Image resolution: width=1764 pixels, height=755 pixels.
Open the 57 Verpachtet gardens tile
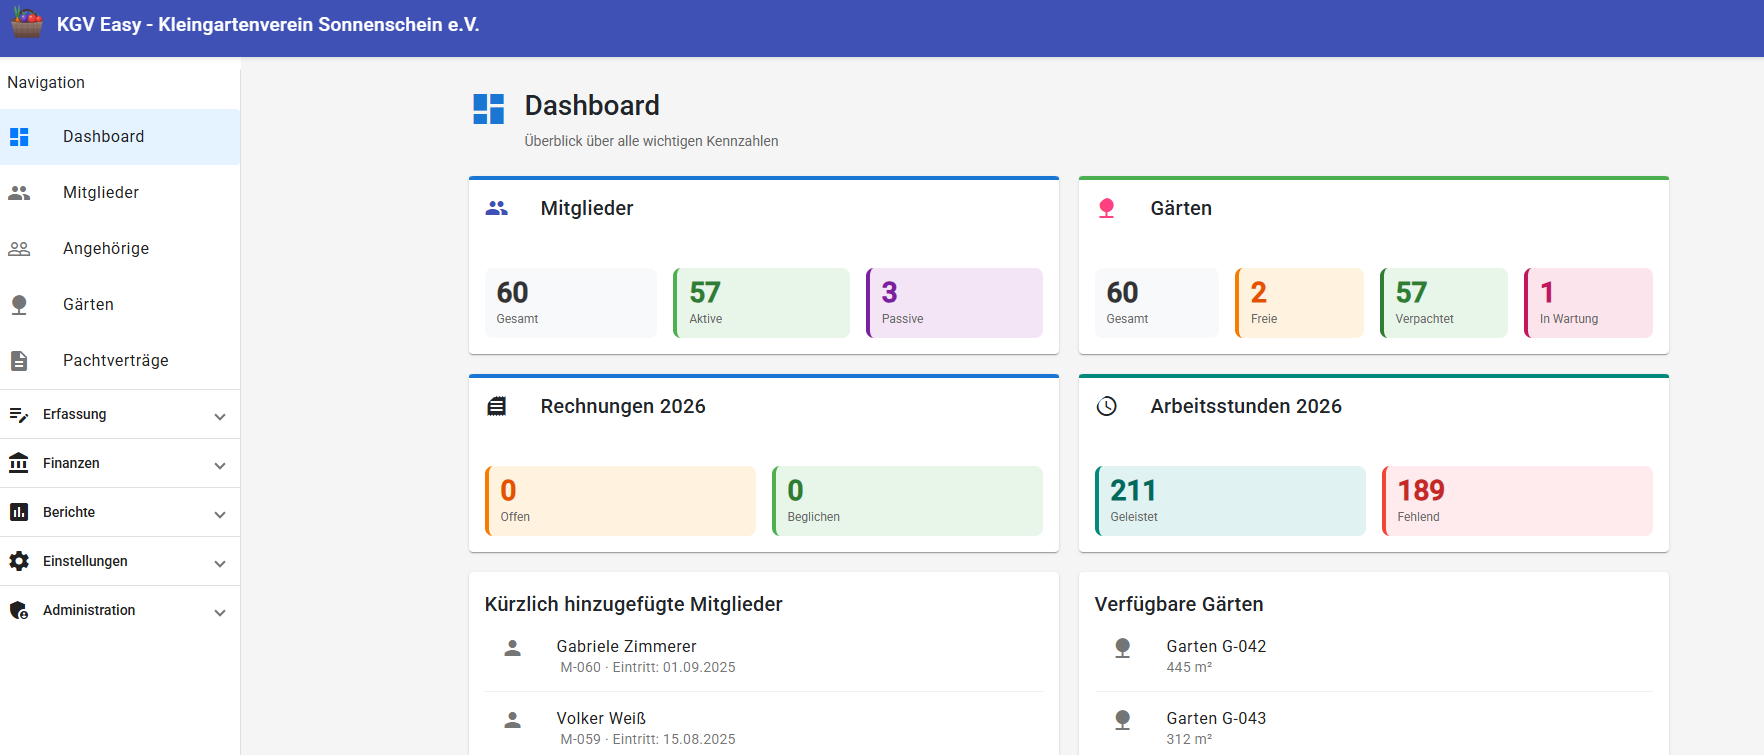tap(1444, 303)
